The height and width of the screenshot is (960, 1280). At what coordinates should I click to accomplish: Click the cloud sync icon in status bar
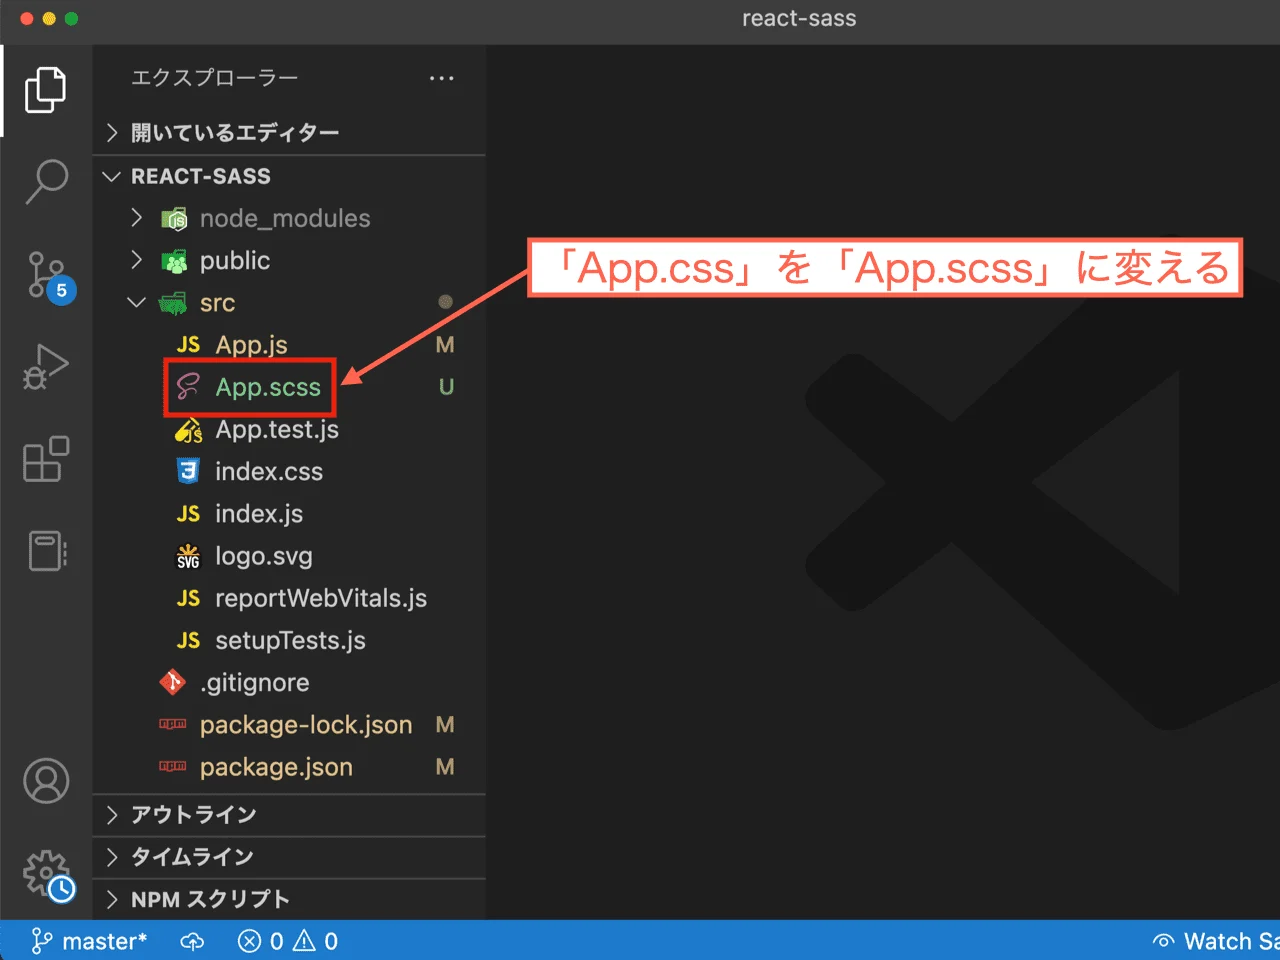[x=192, y=941]
